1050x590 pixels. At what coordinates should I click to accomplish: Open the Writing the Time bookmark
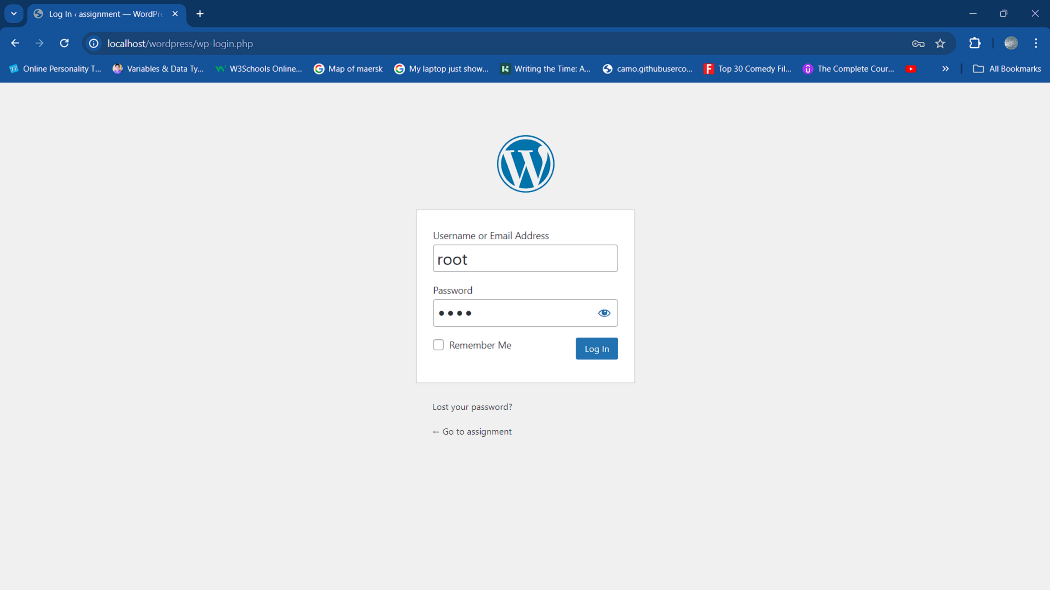click(545, 69)
